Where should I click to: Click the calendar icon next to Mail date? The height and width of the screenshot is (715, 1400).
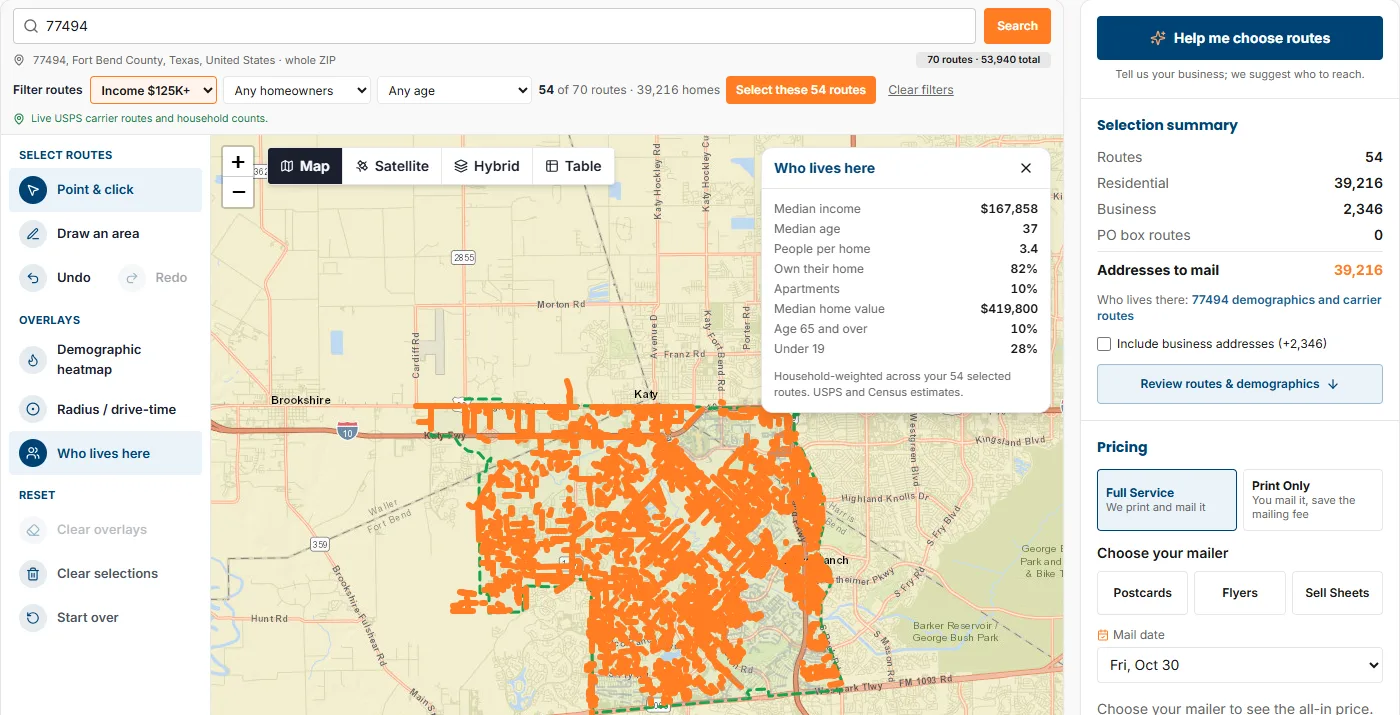click(1103, 635)
